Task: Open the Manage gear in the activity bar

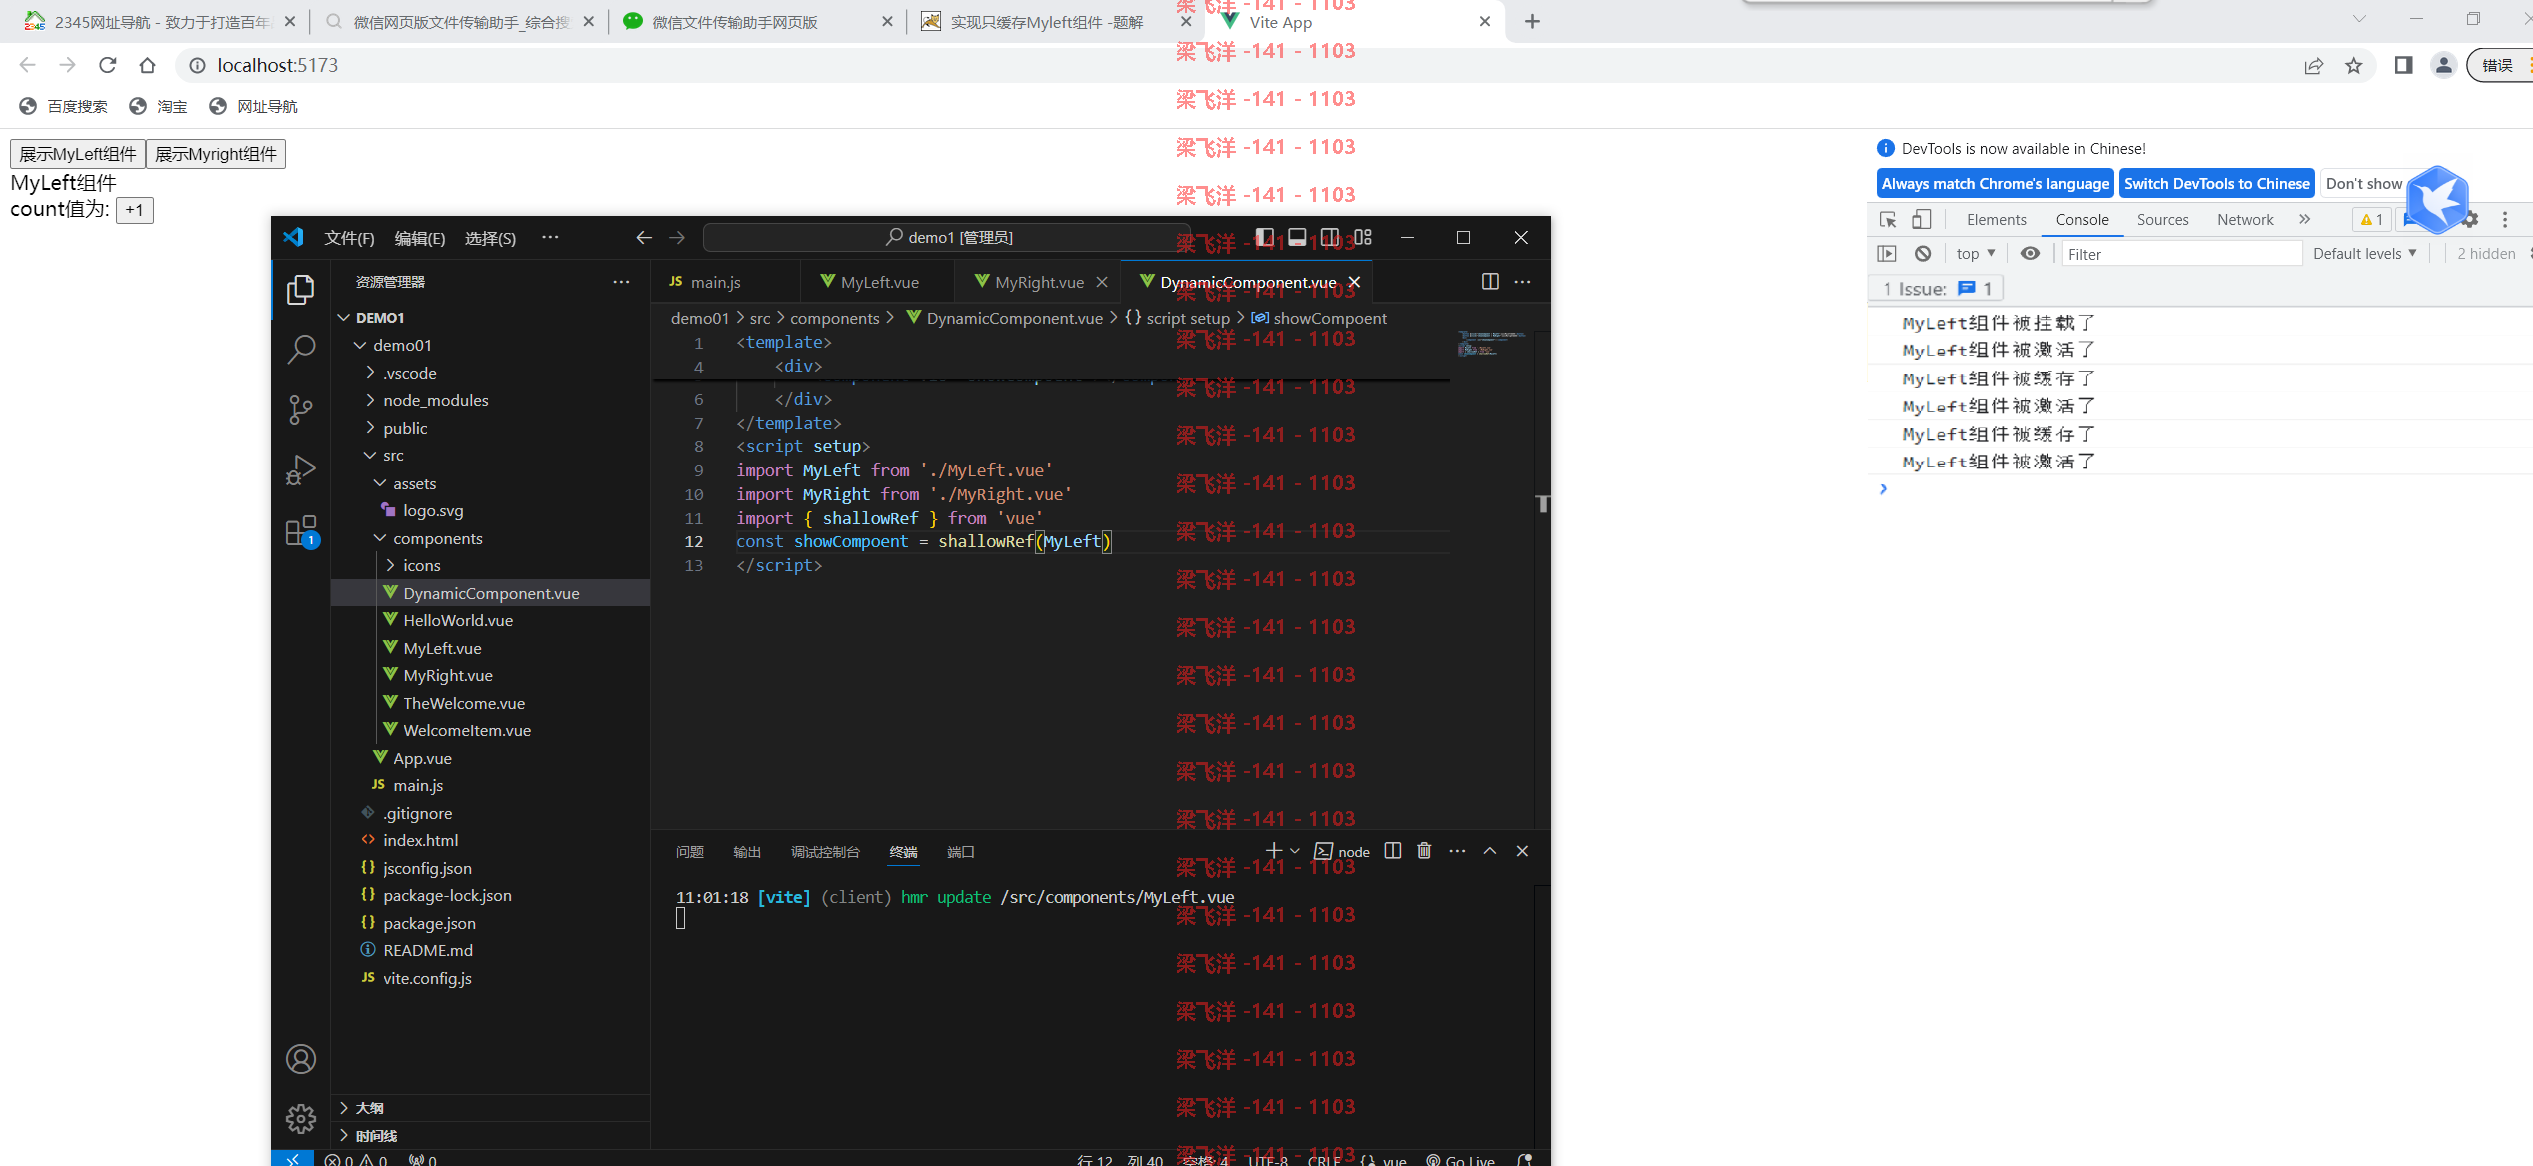Action: (301, 1118)
